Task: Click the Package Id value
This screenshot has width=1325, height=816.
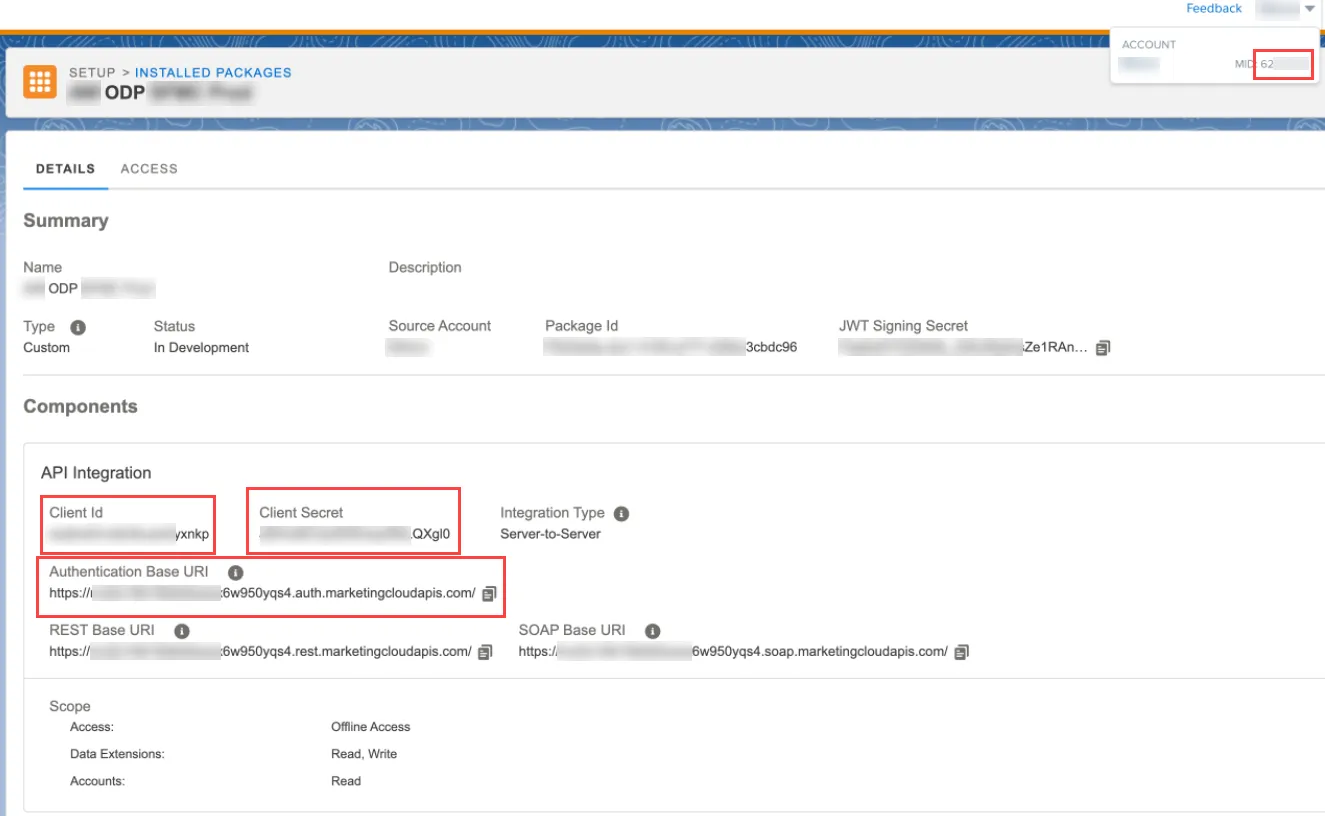Action: click(671, 348)
